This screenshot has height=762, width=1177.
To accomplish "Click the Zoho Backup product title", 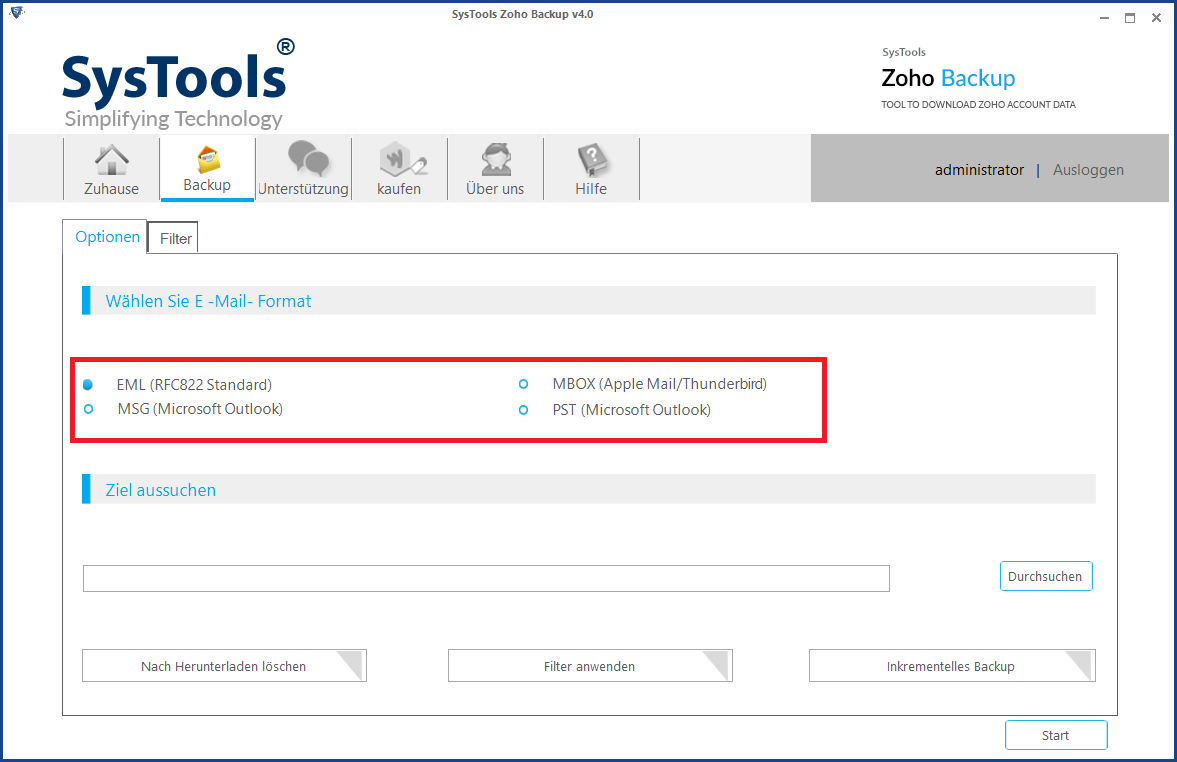I will click(x=948, y=78).
